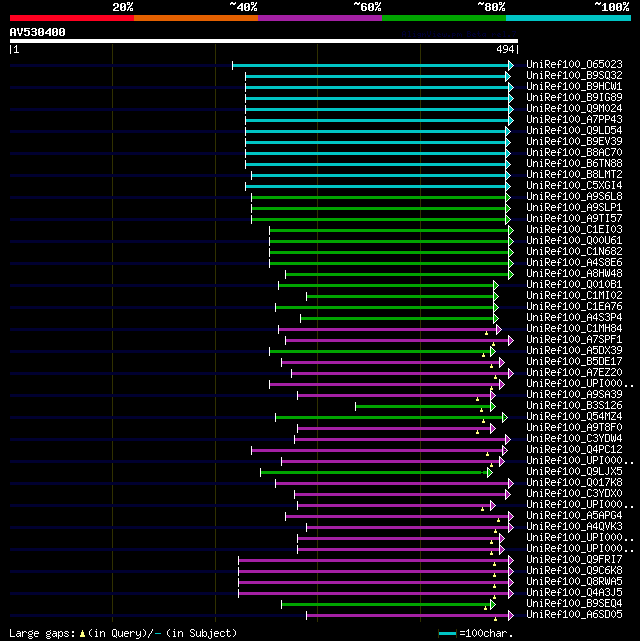Select the AV530400 query name
640x641 pixels.
pos(38,32)
